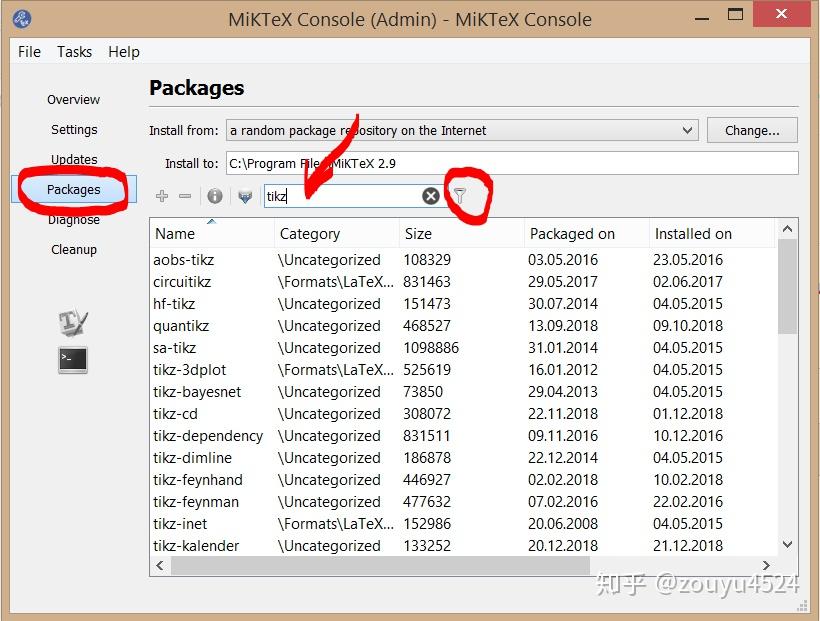Click installed date 09.10.2018
The image size is (820, 621).
pyautogui.click(x=688, y=325)
